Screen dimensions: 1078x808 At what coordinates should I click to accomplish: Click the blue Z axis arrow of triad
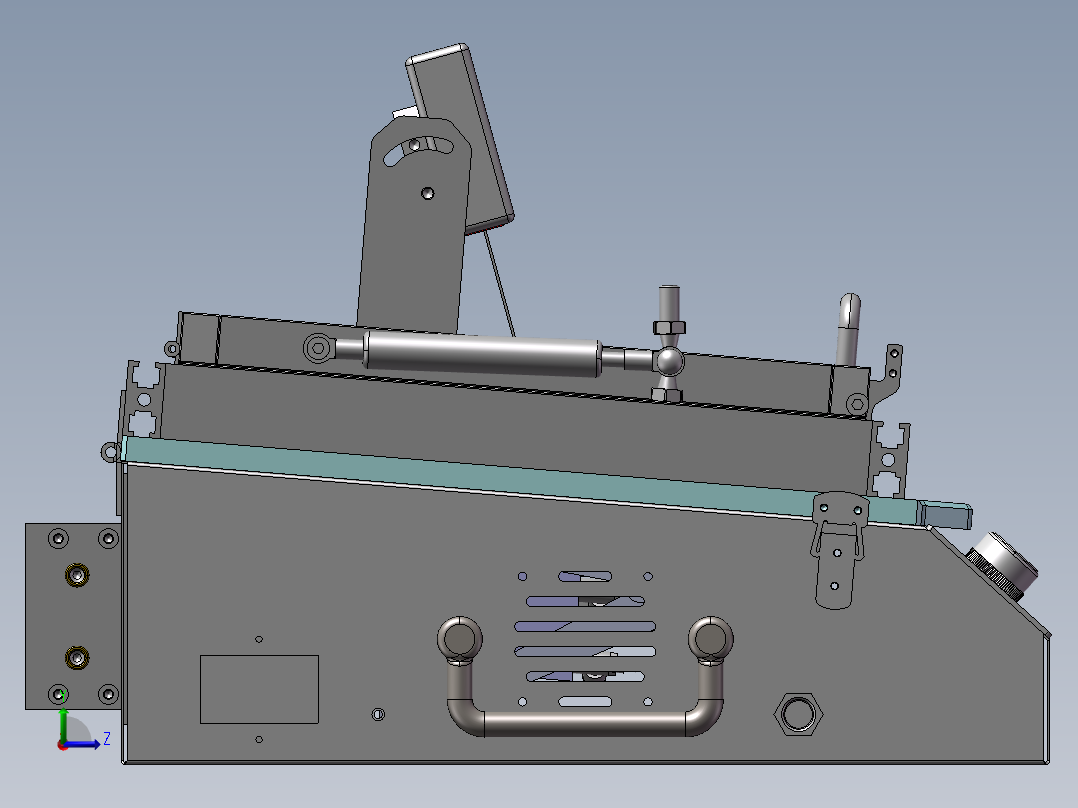point(84,744)
